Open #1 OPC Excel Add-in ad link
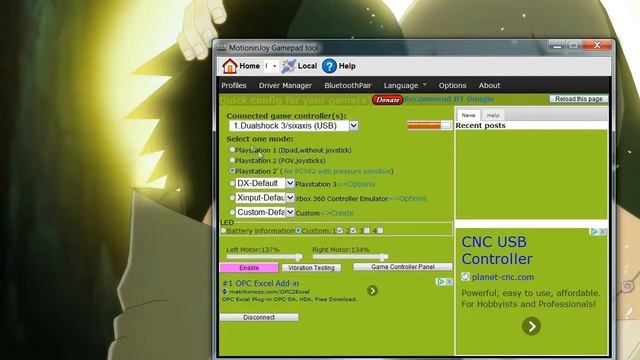This screenshot has width=640, height=360. [261, 283]
